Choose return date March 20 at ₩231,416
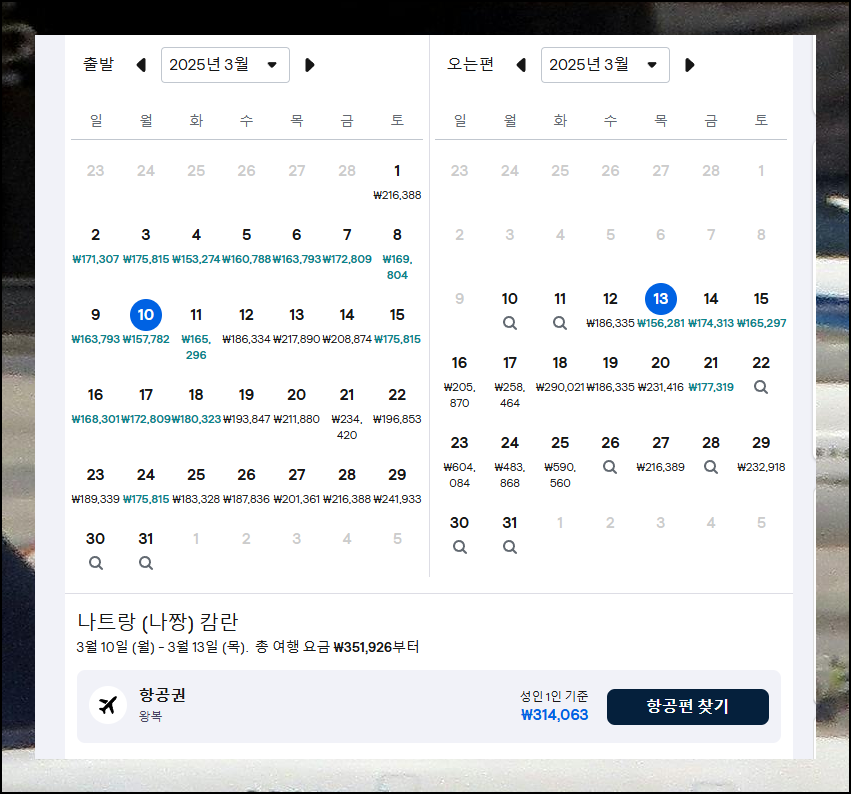This screenshot has width=851, height=794. 661,373
